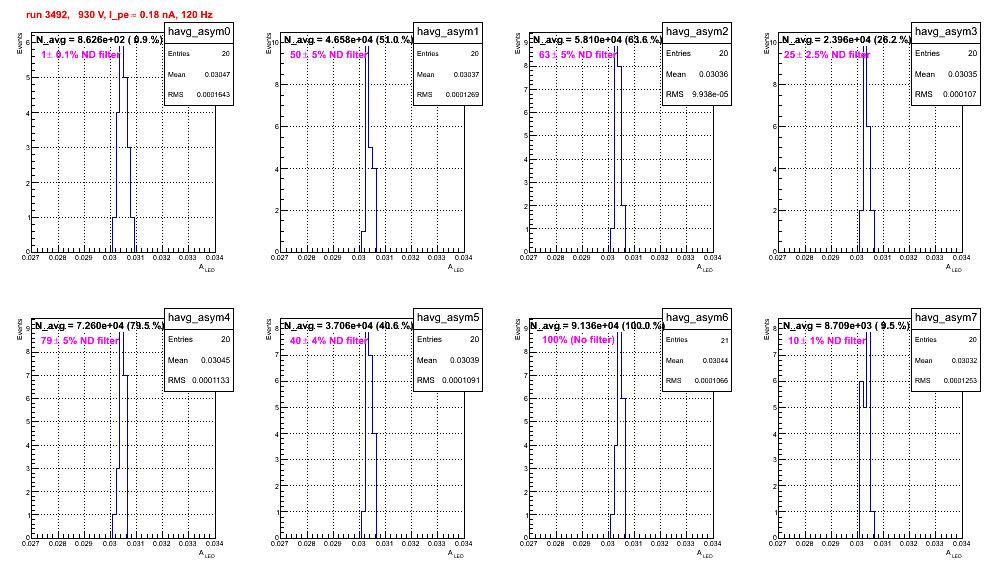Click the Entries value 21 in havg_asym6
This screenshot has width=996, height=572.
725,341
